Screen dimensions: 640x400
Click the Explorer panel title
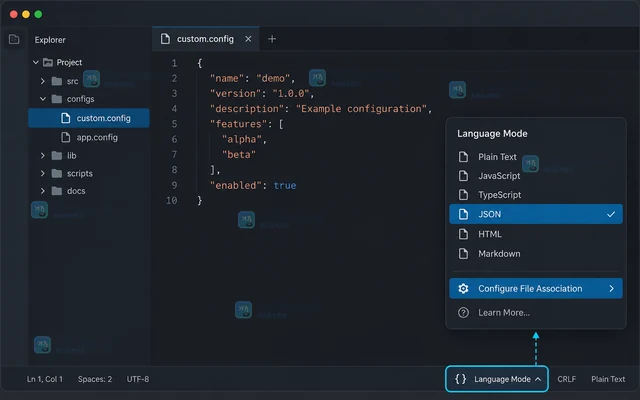(50, 40)
